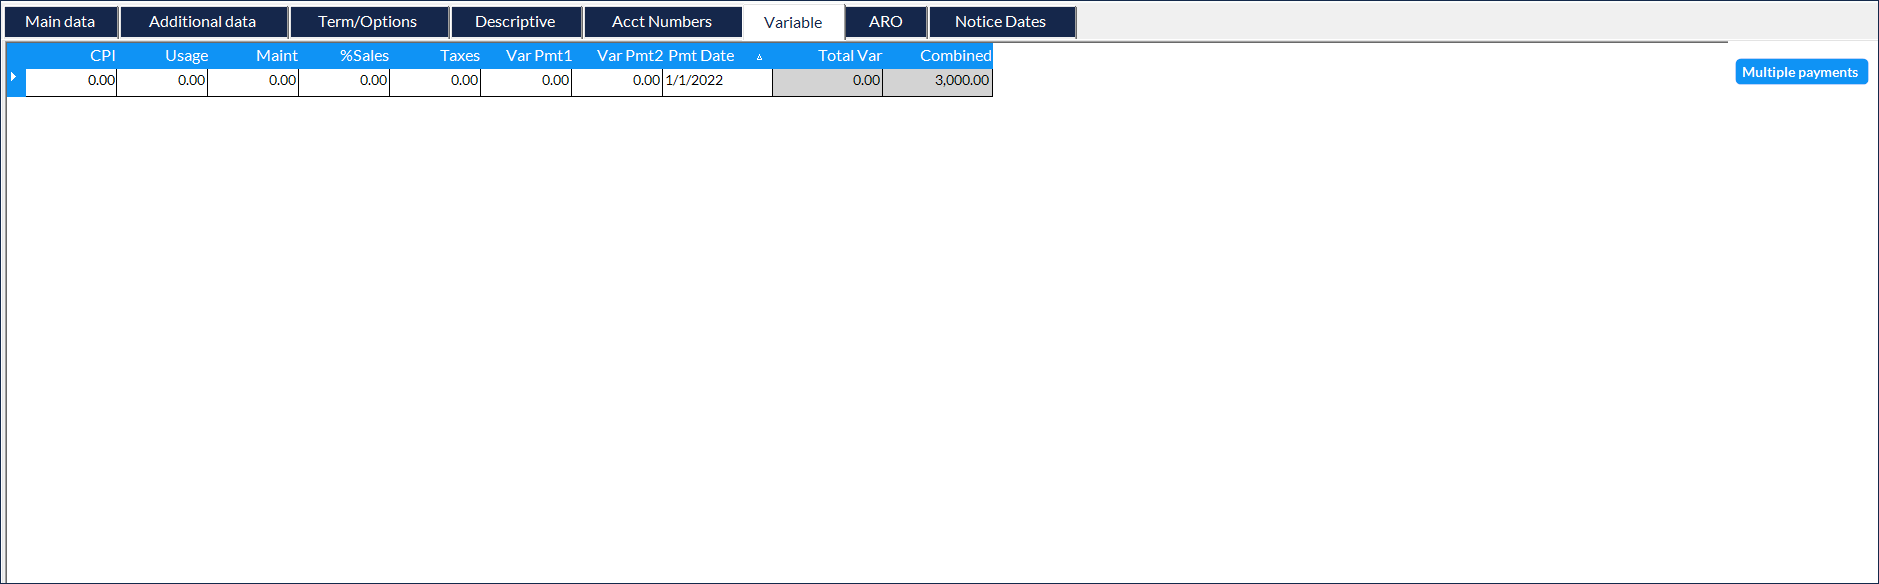Open the Additional data tab

pyautogui.click(x=203, y=22)
